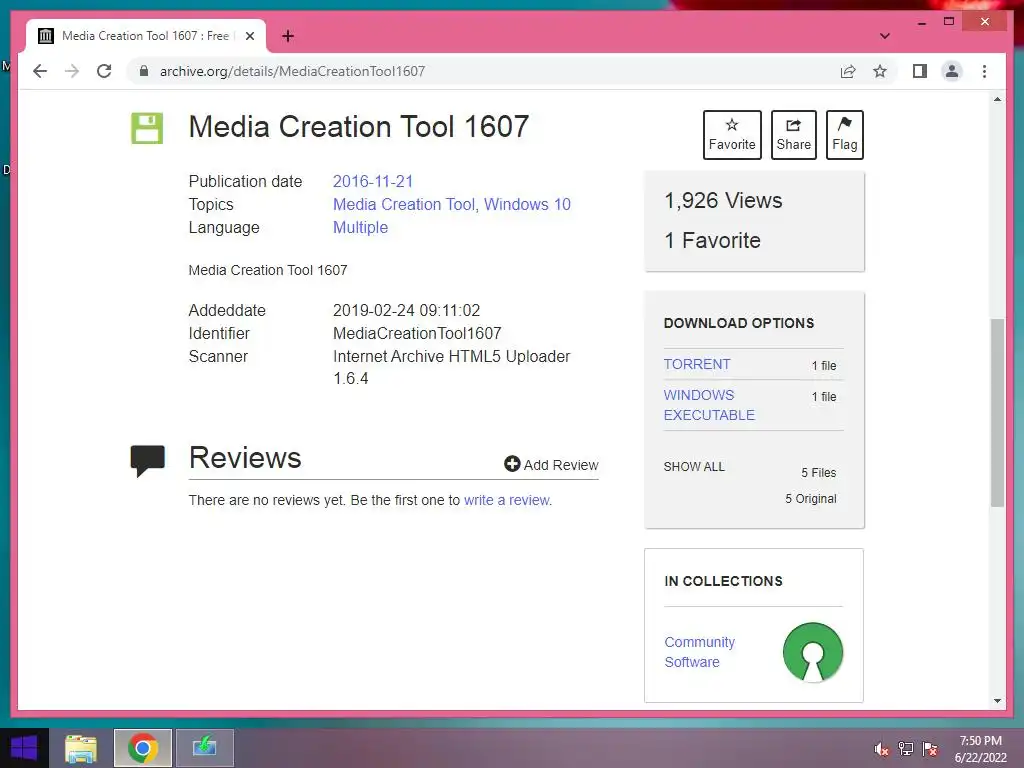Download the WINDOWS EXECUTABLE option
The width and height of the screenshot is (1024, 768).
(709, 405)
